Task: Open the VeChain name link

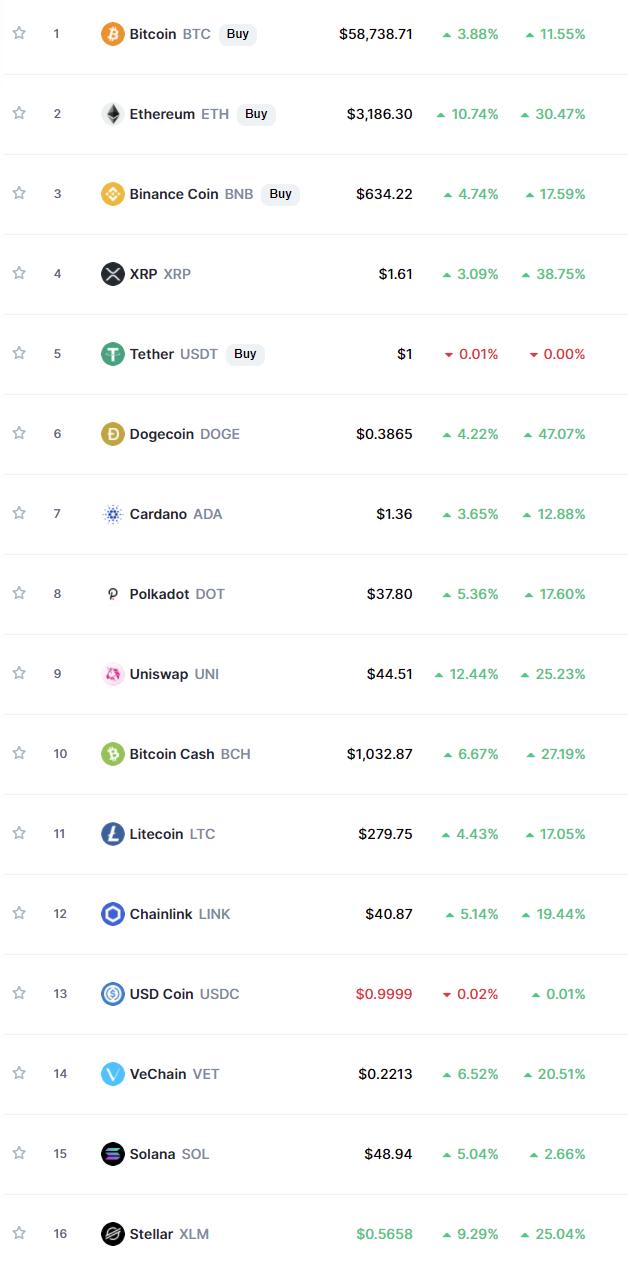Action: pos(158,1074)
